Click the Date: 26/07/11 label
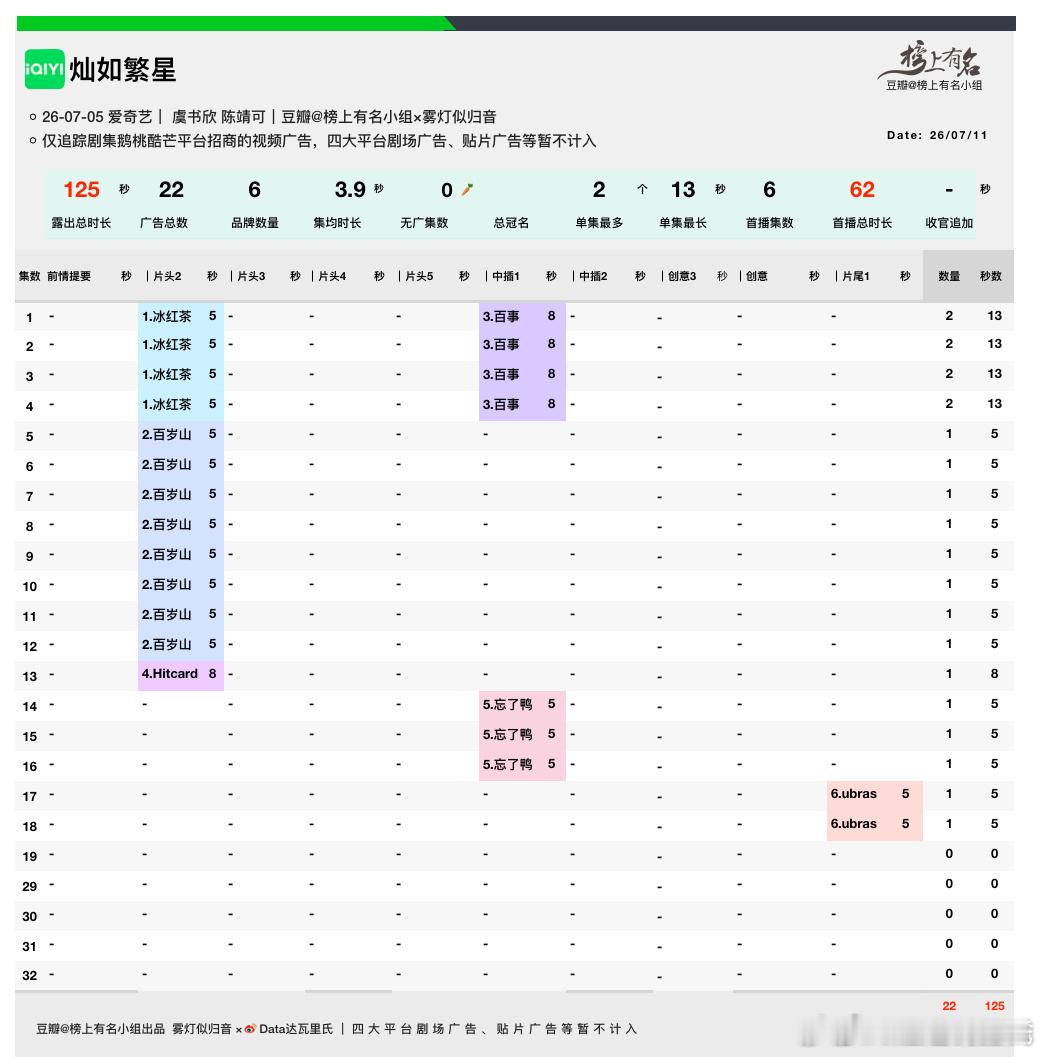1044x1057 pixels. pyautogui.click(x=937, y=135)
